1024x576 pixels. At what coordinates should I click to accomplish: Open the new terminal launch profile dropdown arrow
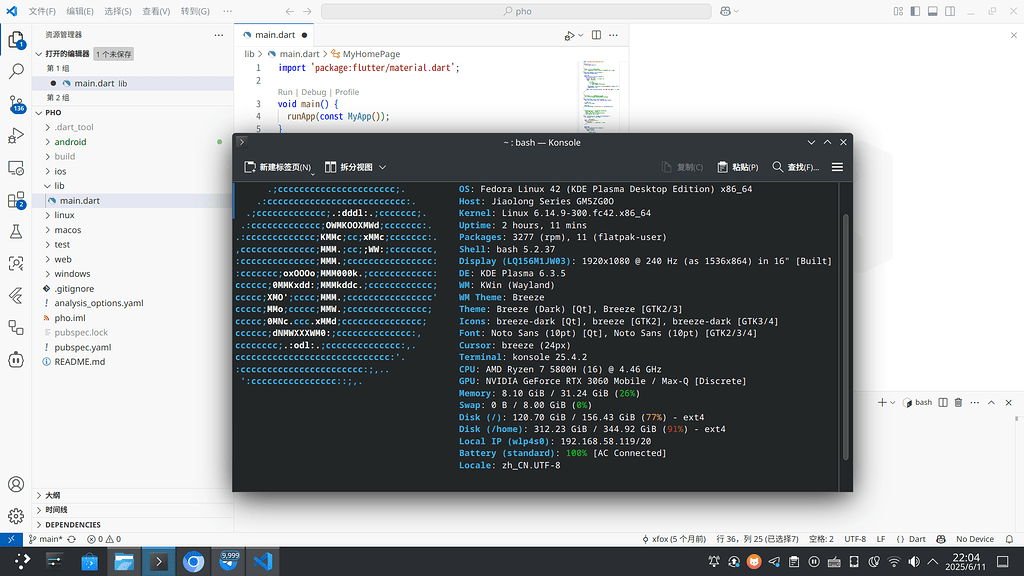pyautogui.click(x=893, y=402)
